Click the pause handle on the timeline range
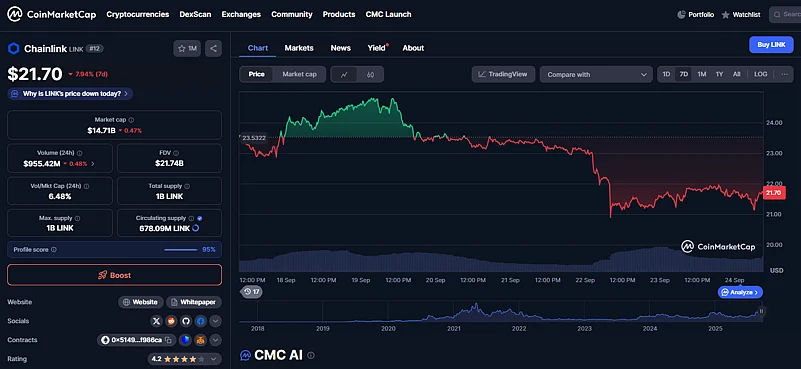The image size is (801, 369). (761, 311)
